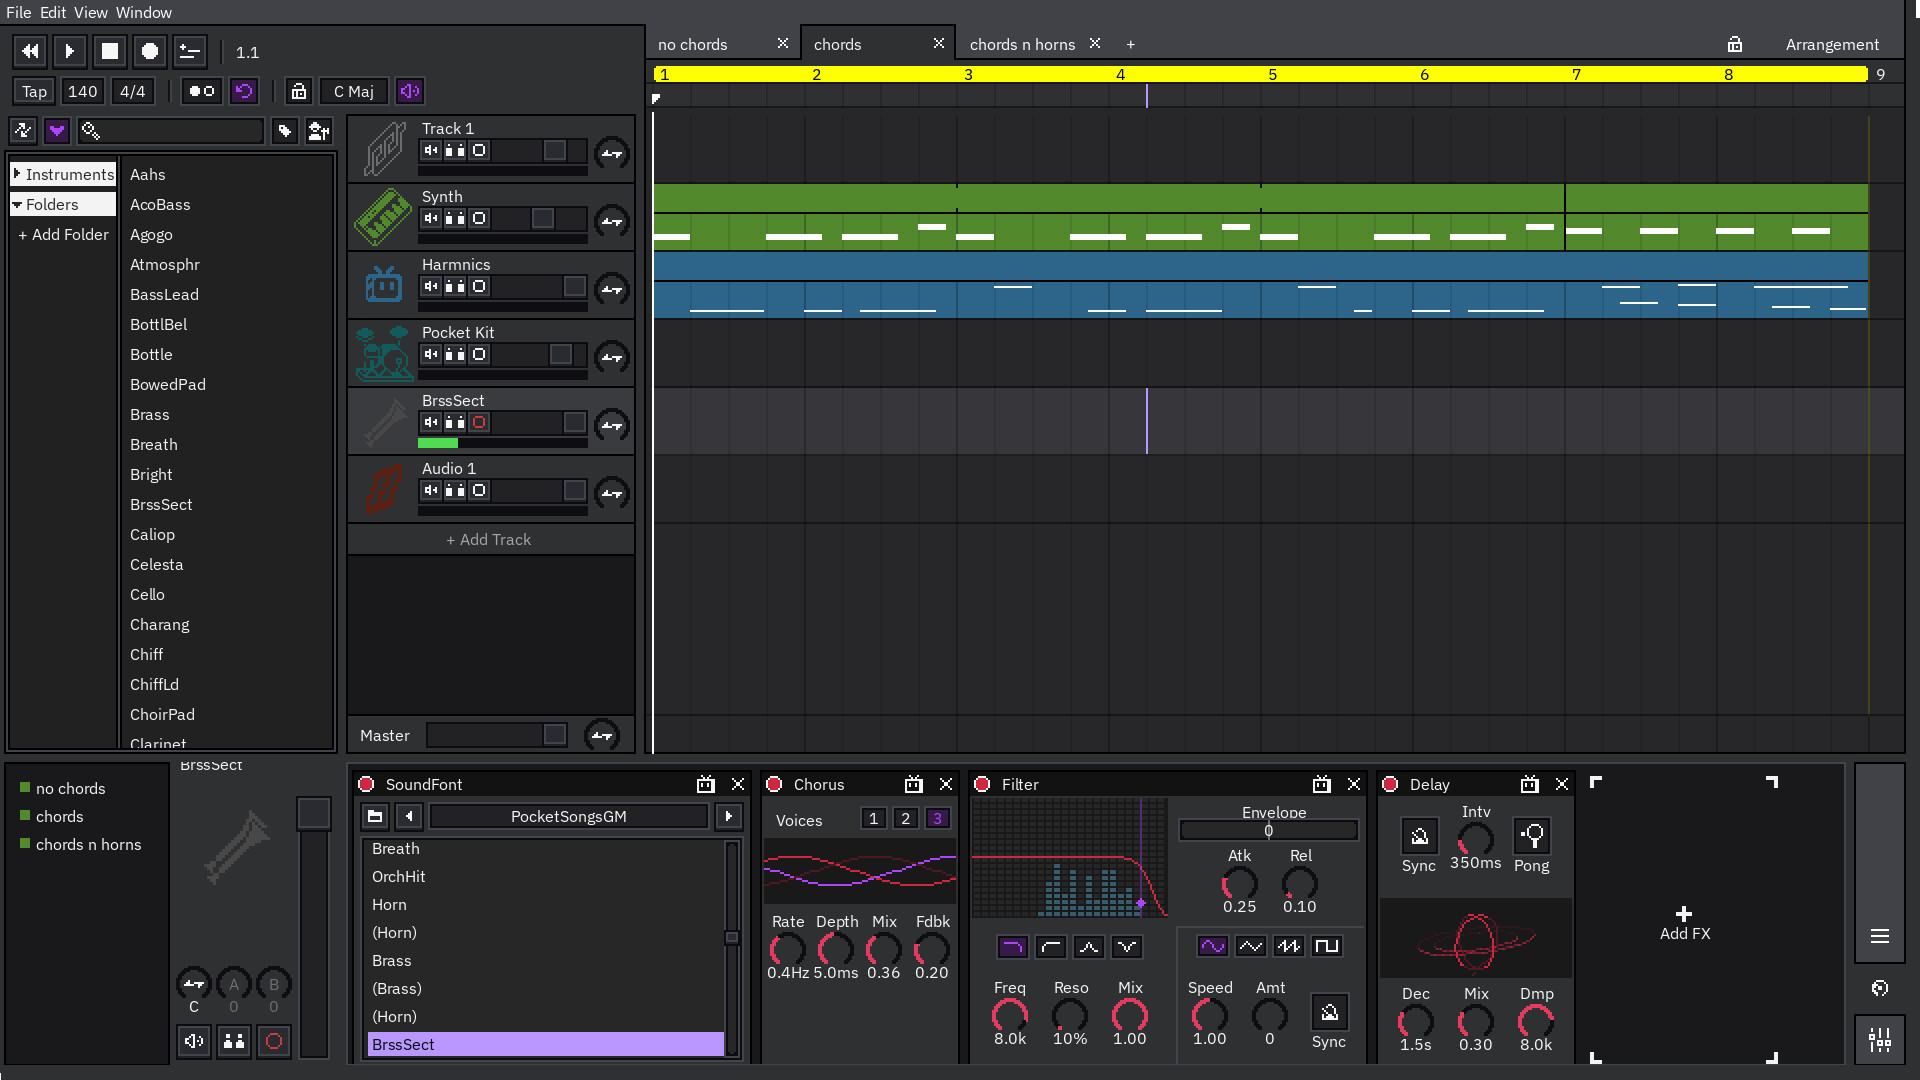Click the rewind to start button
Image resolution: width=1920 pixels, height=1080 pixels.
tap(30, 51)
